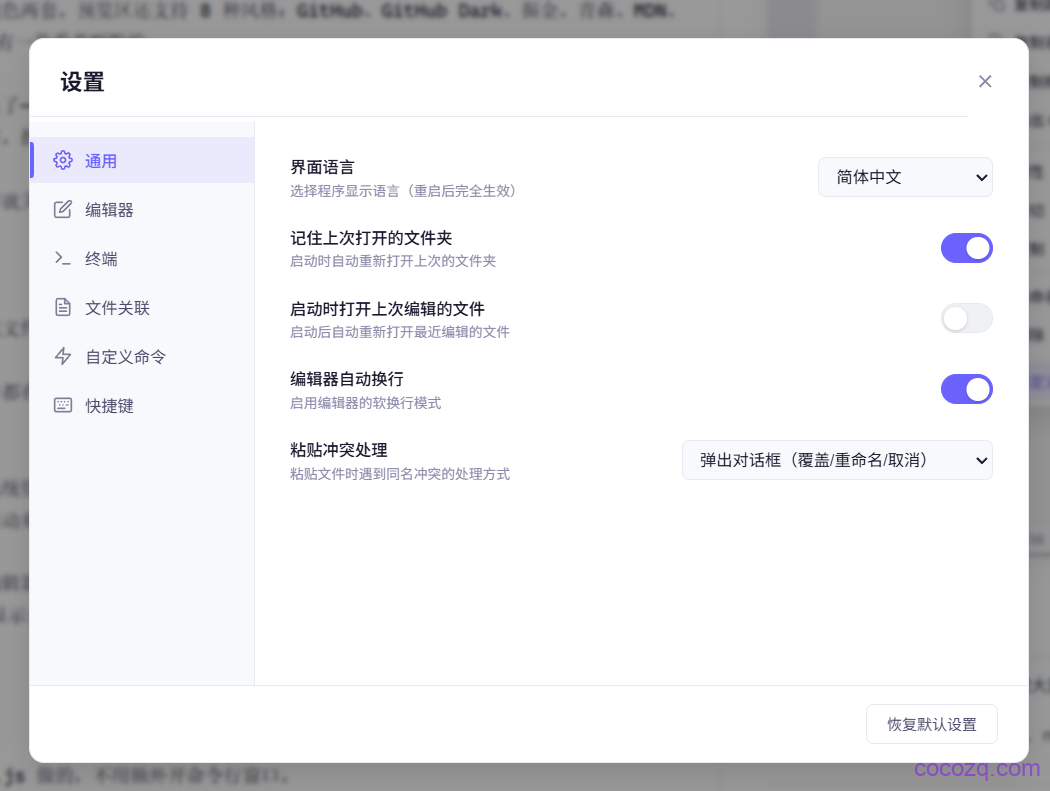The width and height of the screenshot is (1050, 791).
Task: Click the 启动后自动重新打开最近编辑的文件 description
Action: tap(400, 332)
